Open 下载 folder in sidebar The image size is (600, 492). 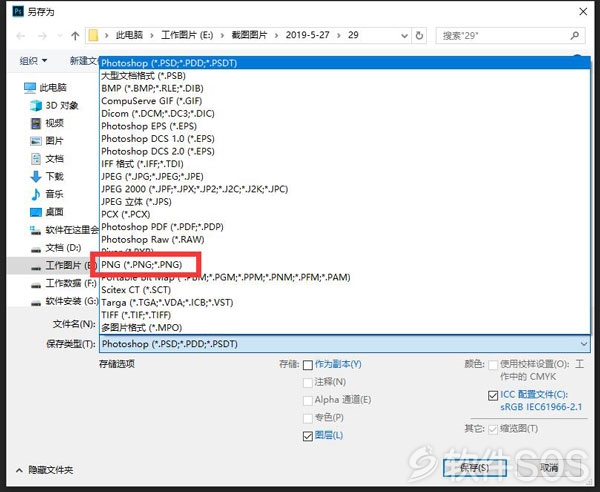47,176
